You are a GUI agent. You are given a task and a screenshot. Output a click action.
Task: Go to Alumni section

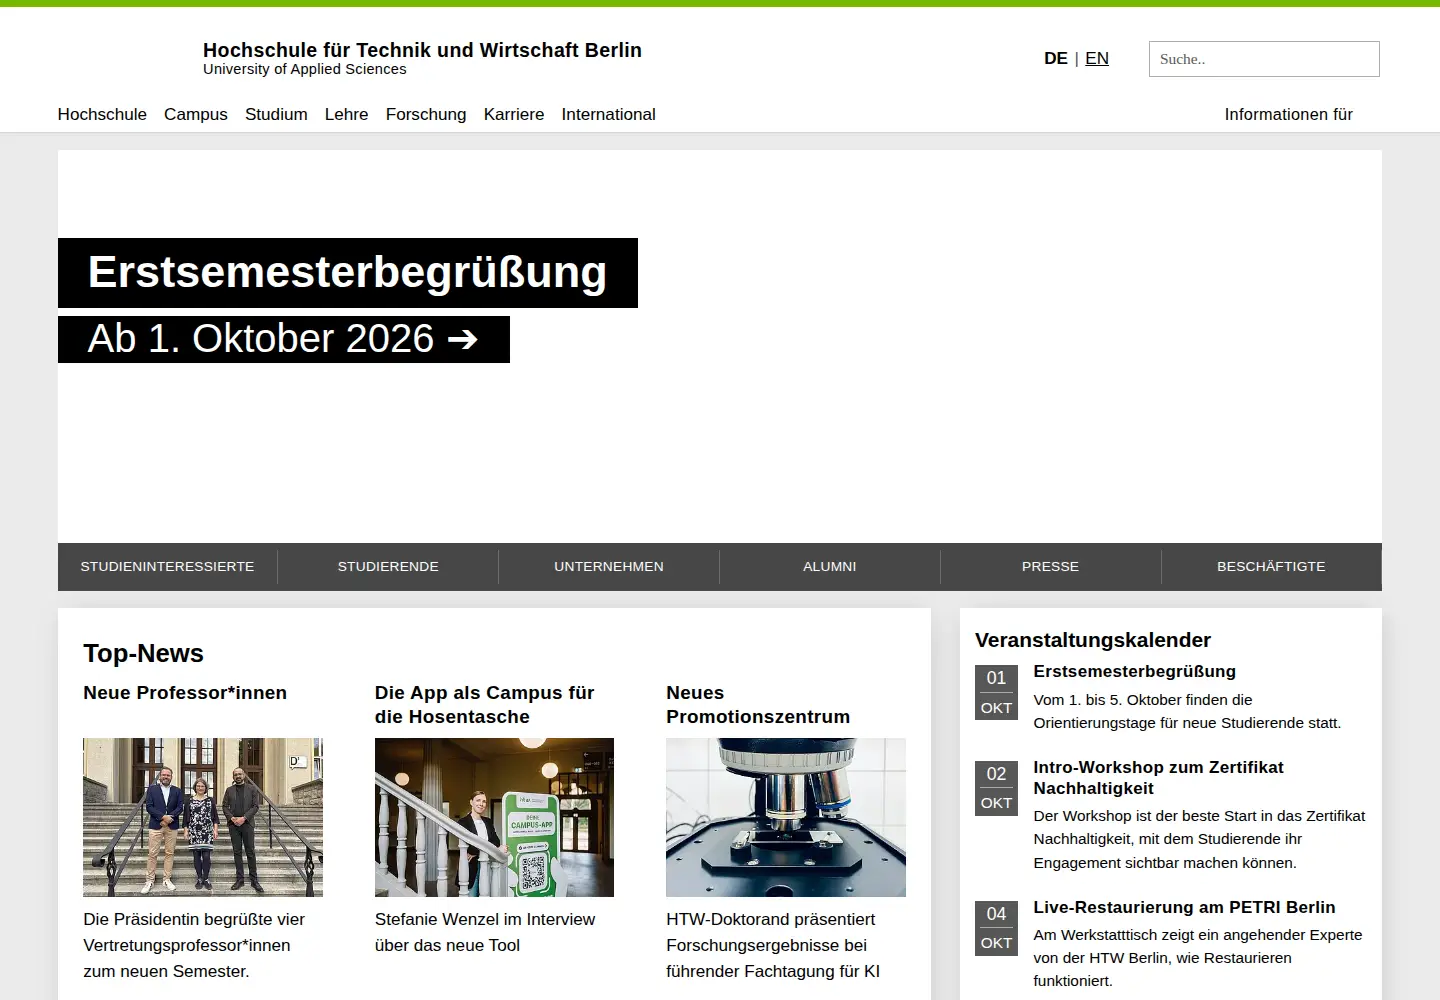click(830, 566)
